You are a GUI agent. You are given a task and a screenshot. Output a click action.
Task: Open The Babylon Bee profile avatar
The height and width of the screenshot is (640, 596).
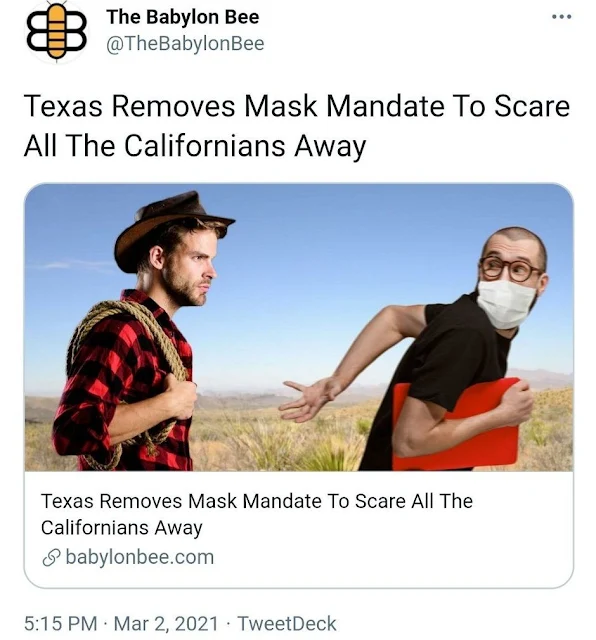pos(57,31)
